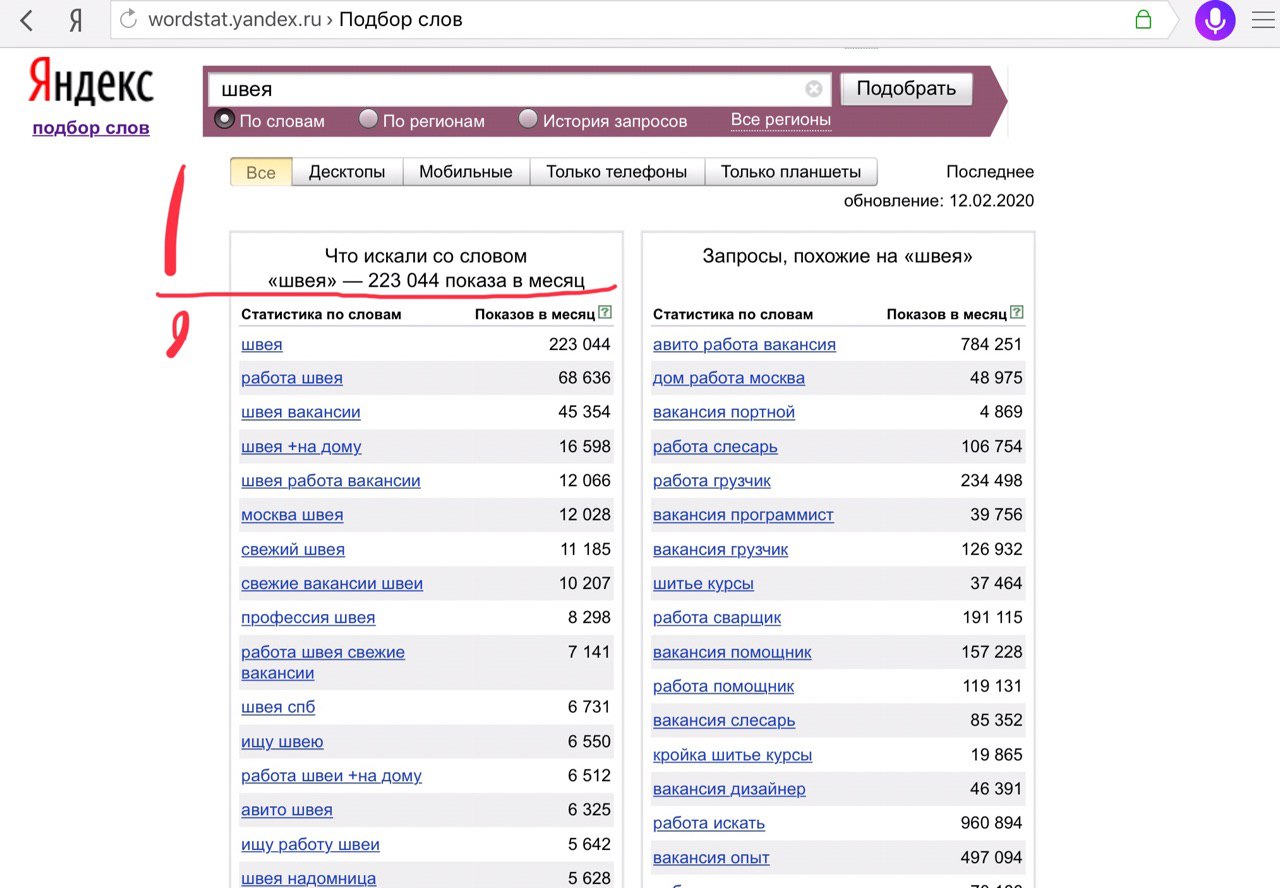1280x888 pixels.
Task: Open the москва швея link
Action: (x=292, y=515)
